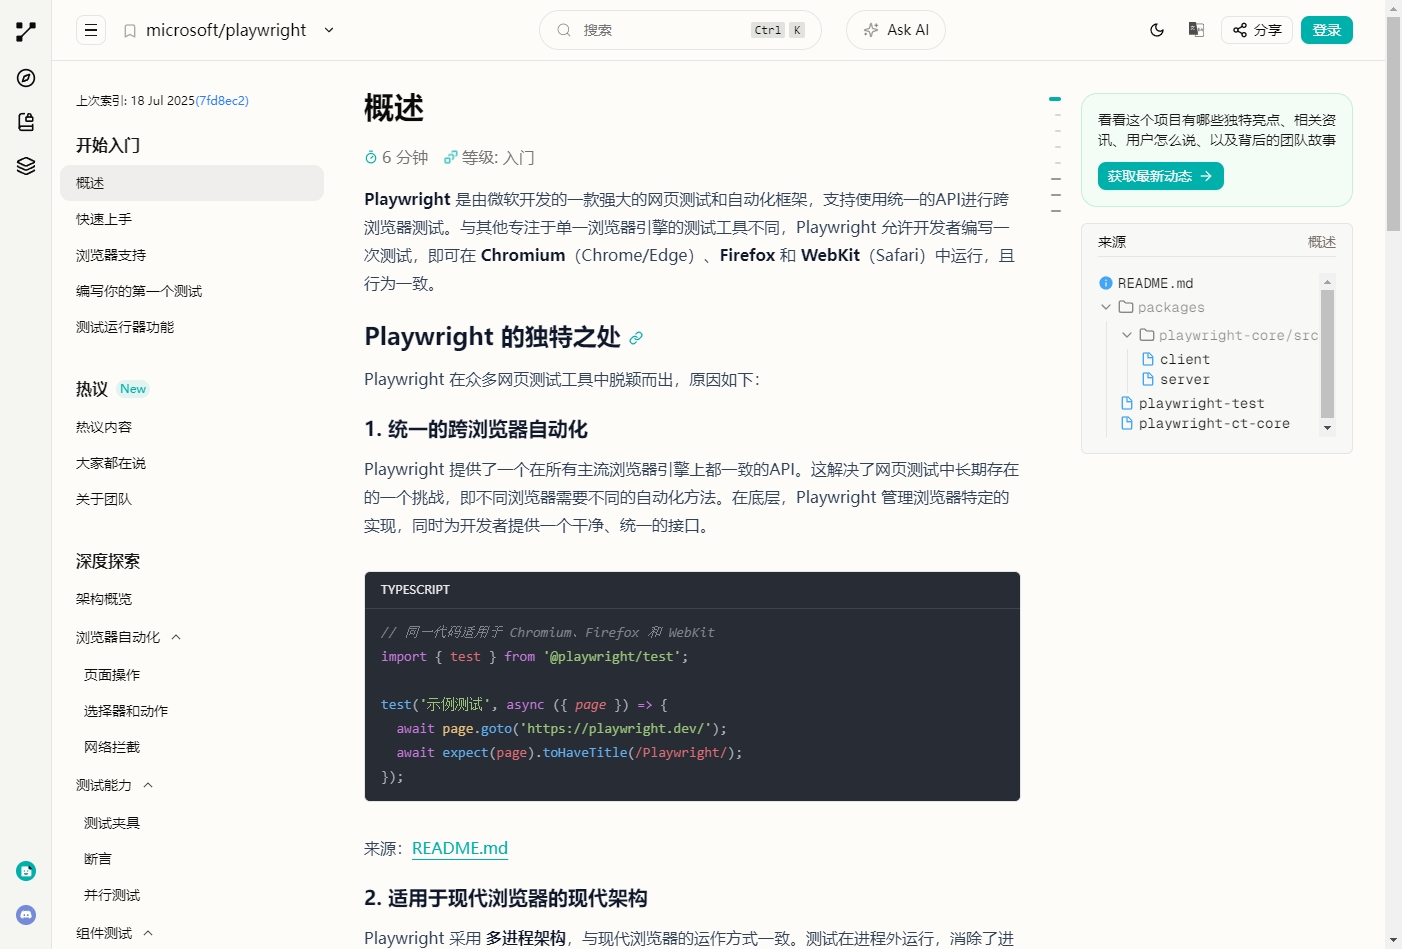Viewport: 1402px width, 949px height.
Task: Click the sparkle Ask AI icon
Action: (x=871, y=30)
